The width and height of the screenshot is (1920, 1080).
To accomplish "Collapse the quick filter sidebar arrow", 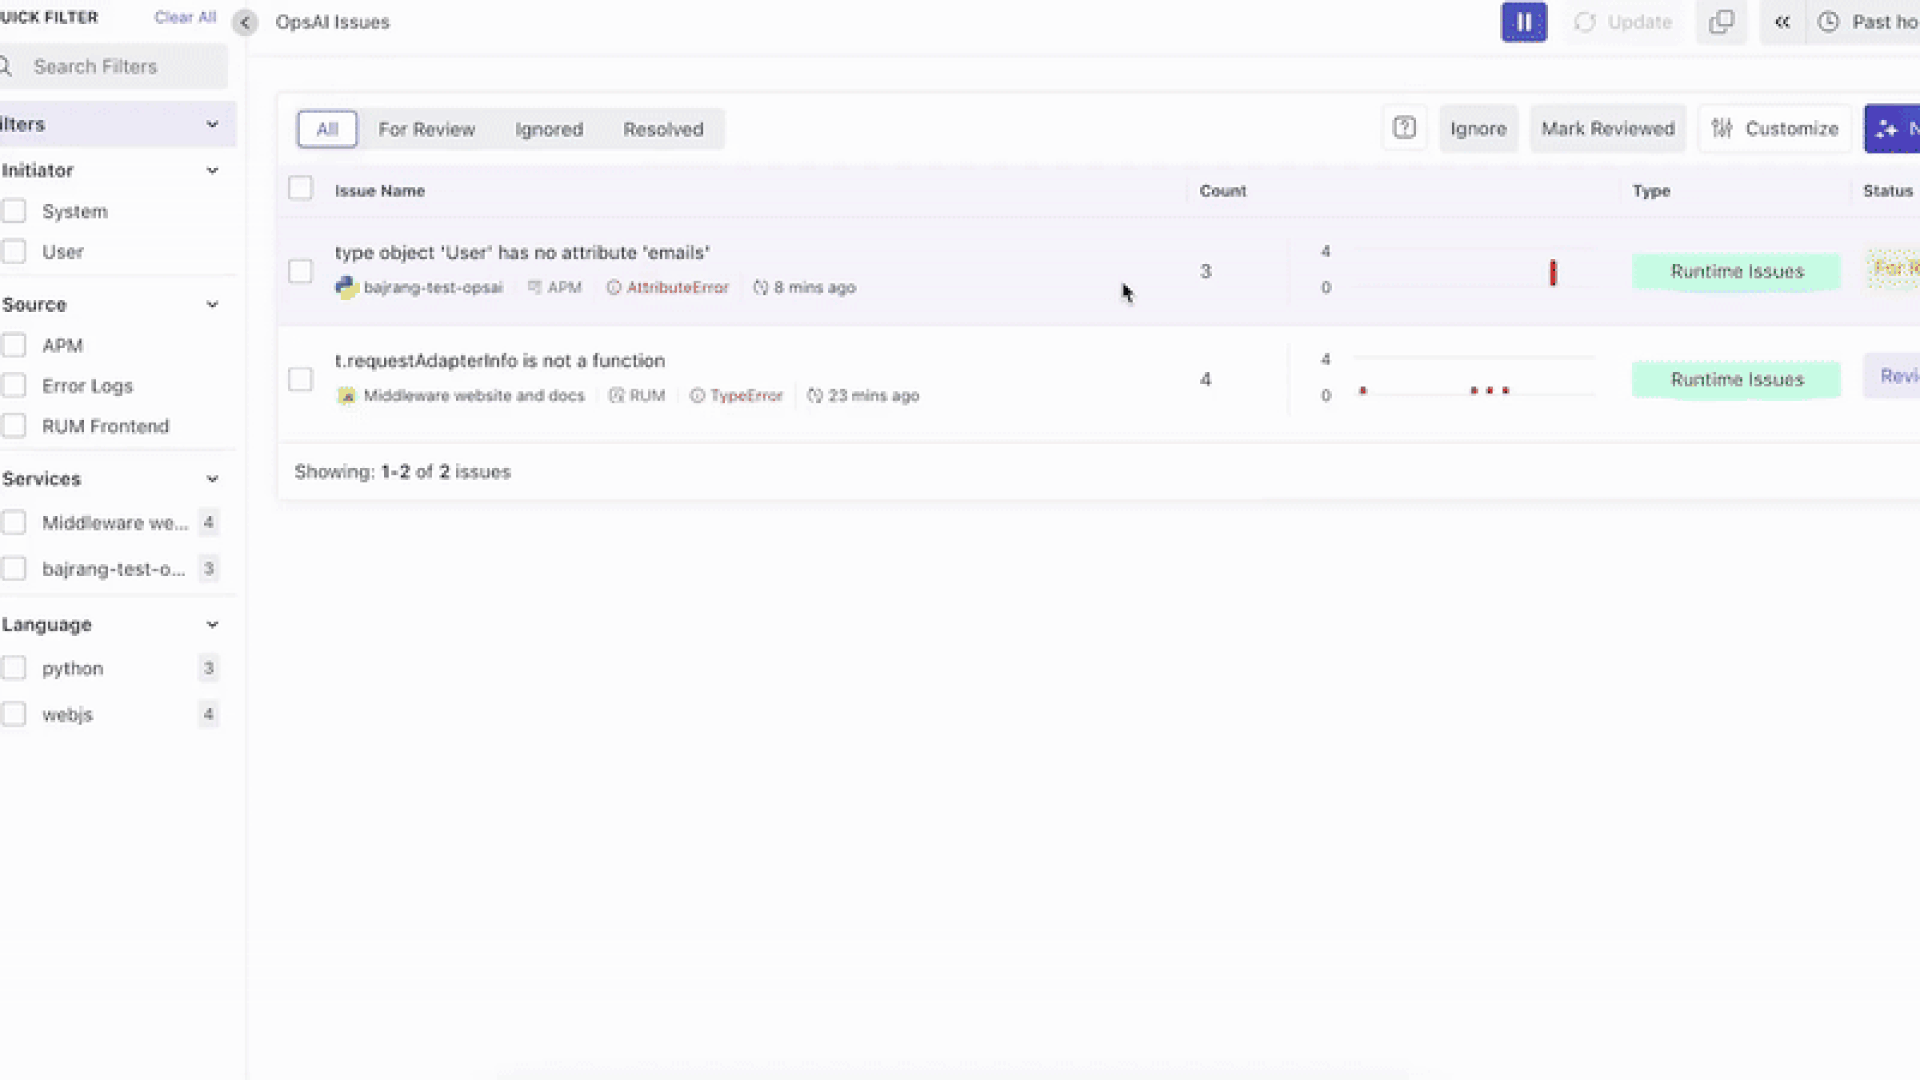I will (x=245, y=22).
